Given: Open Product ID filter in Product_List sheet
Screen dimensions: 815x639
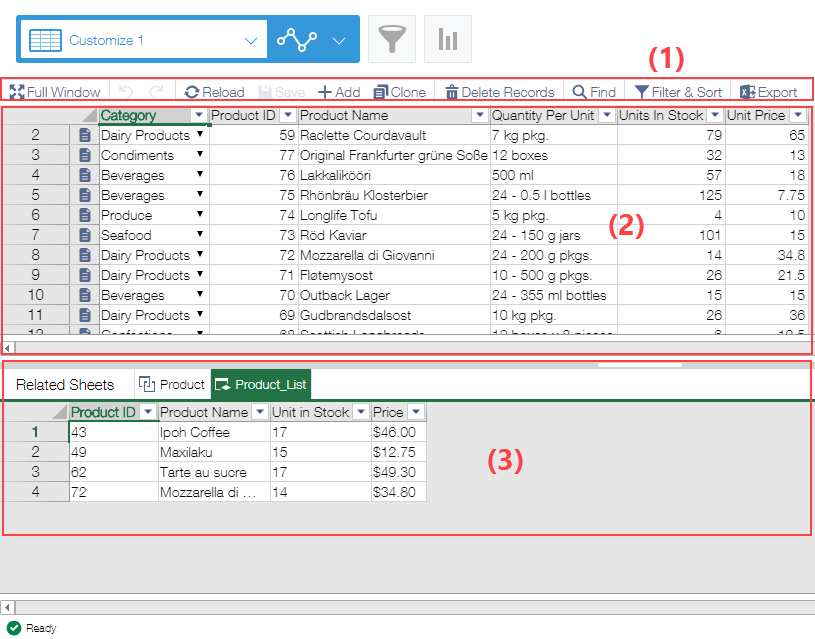Looking at the screenshot, I should (148, 412).
